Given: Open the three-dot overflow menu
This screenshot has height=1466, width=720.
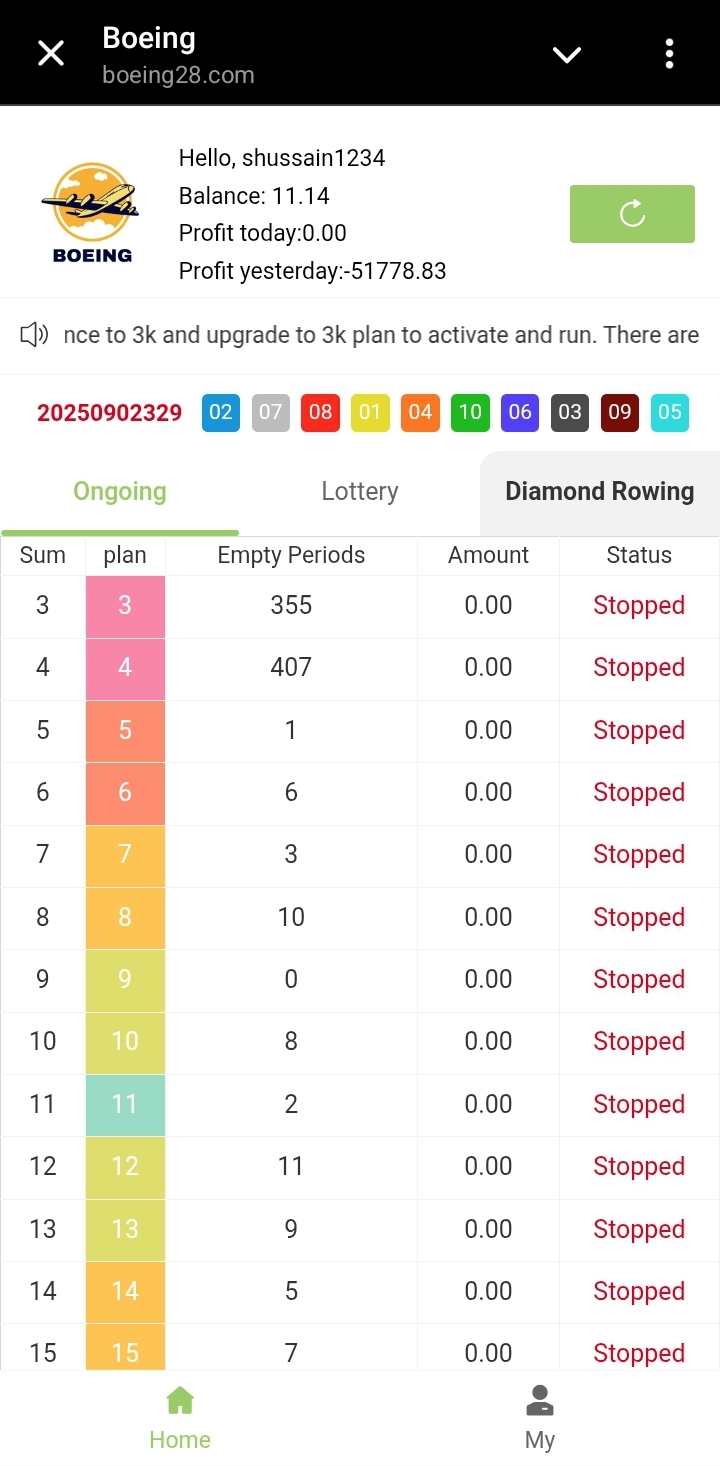Looking at the screenshot, I should (x=669, y=54).
